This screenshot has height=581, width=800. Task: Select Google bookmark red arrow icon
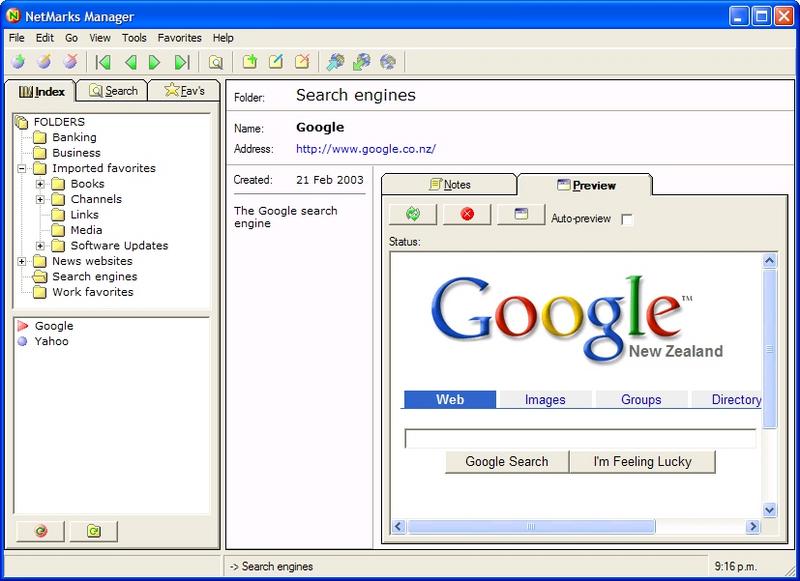tap(22, 325)
